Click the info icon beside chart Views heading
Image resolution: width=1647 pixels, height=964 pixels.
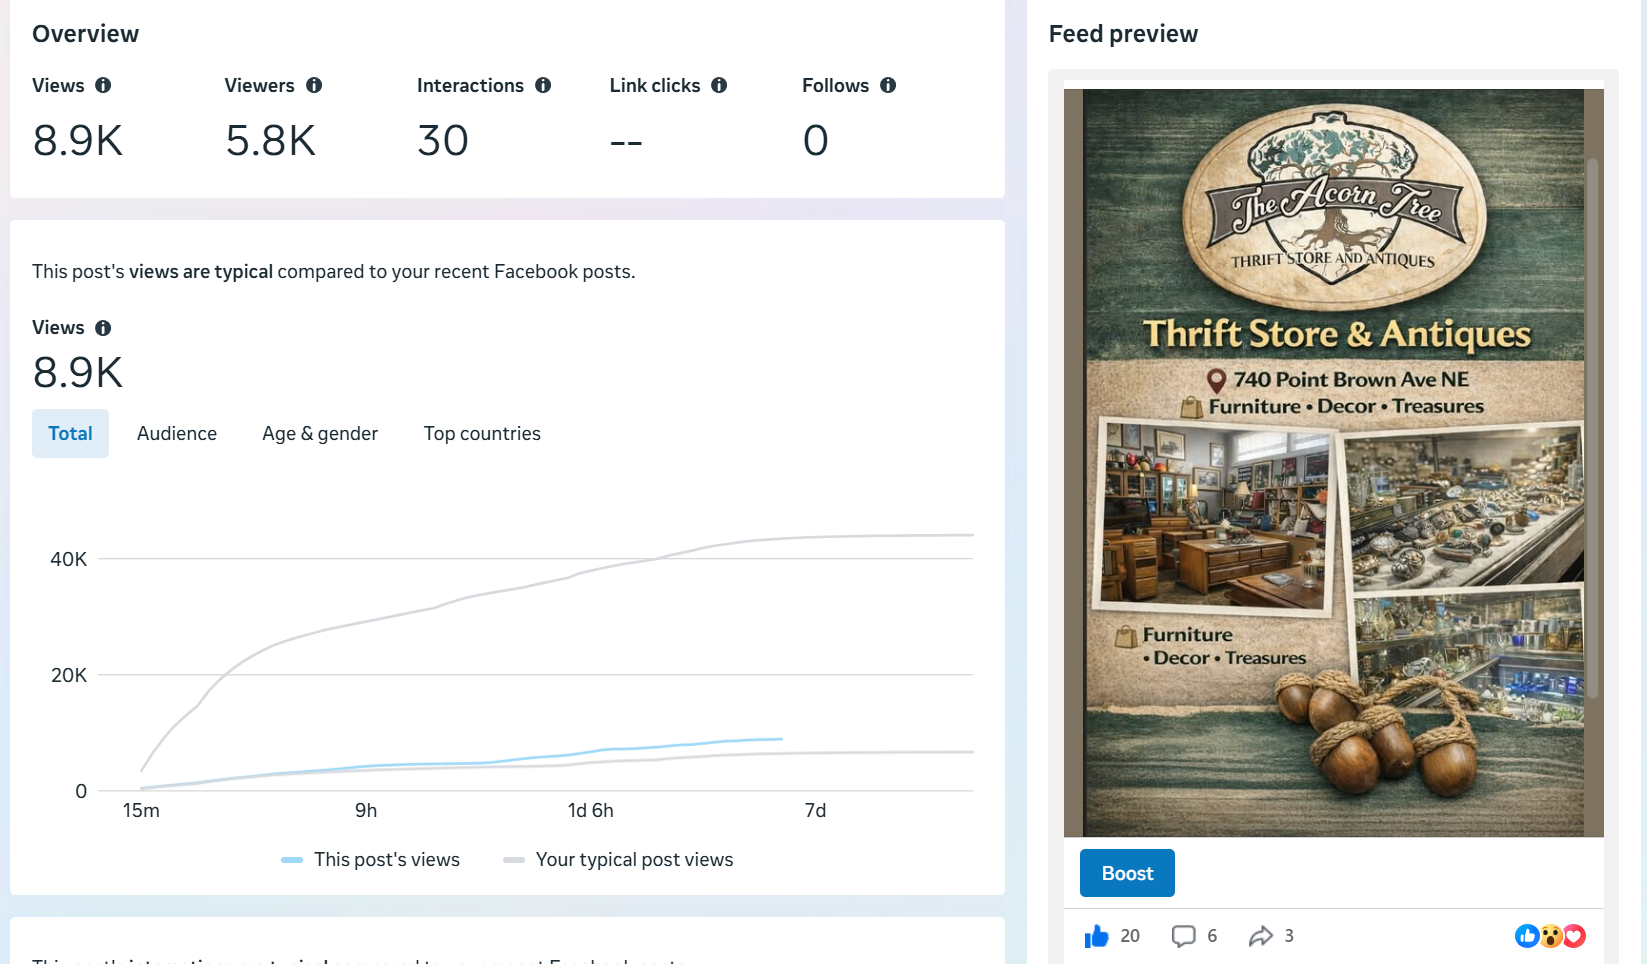click(103, 328)
